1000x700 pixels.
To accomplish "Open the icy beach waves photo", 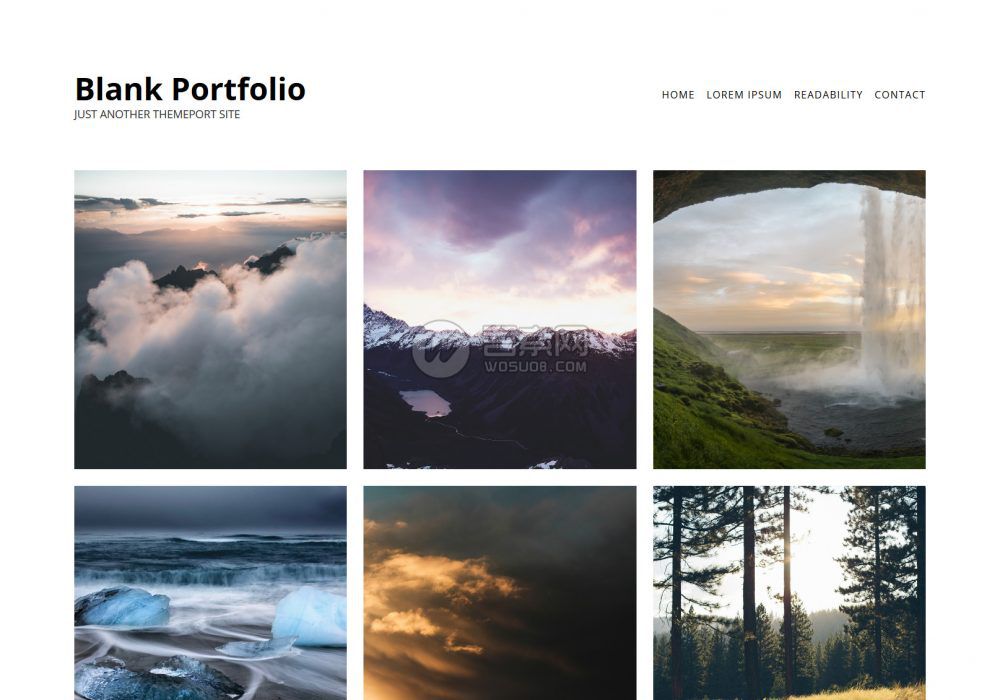I will coord(210,593).
